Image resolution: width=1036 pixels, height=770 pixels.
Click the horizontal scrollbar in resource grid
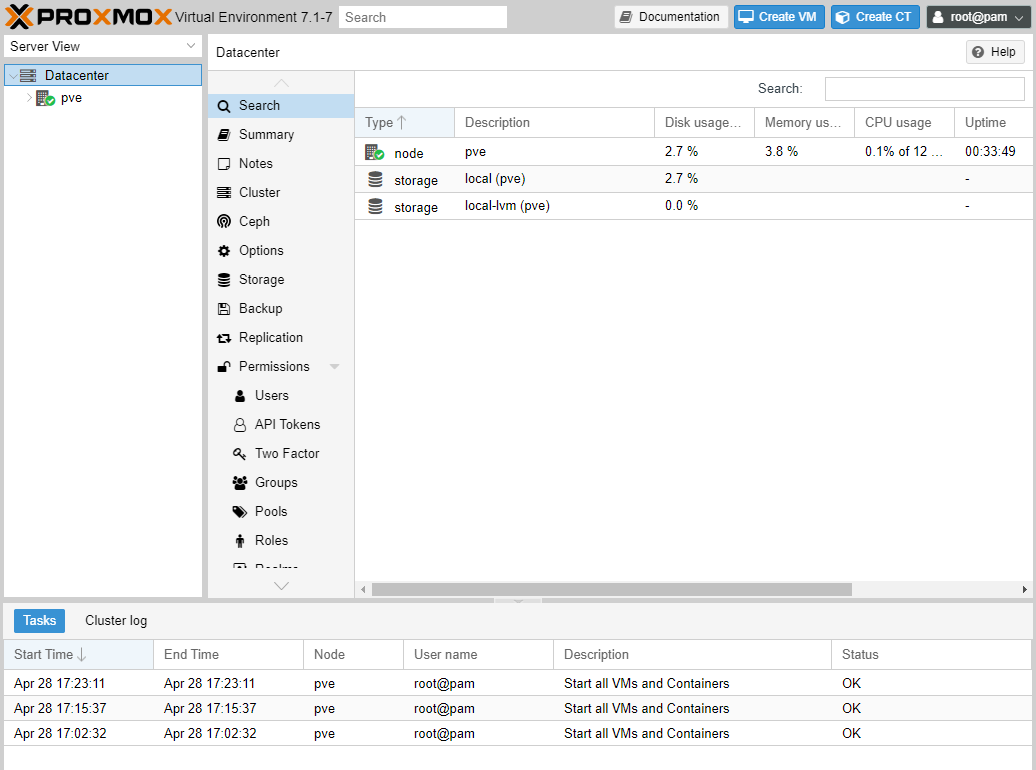(611, 590)
